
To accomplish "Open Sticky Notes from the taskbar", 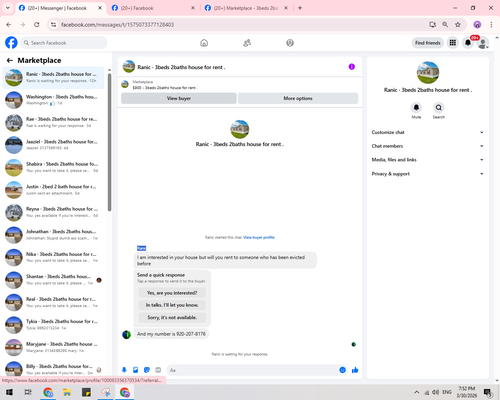I will 86,392.
